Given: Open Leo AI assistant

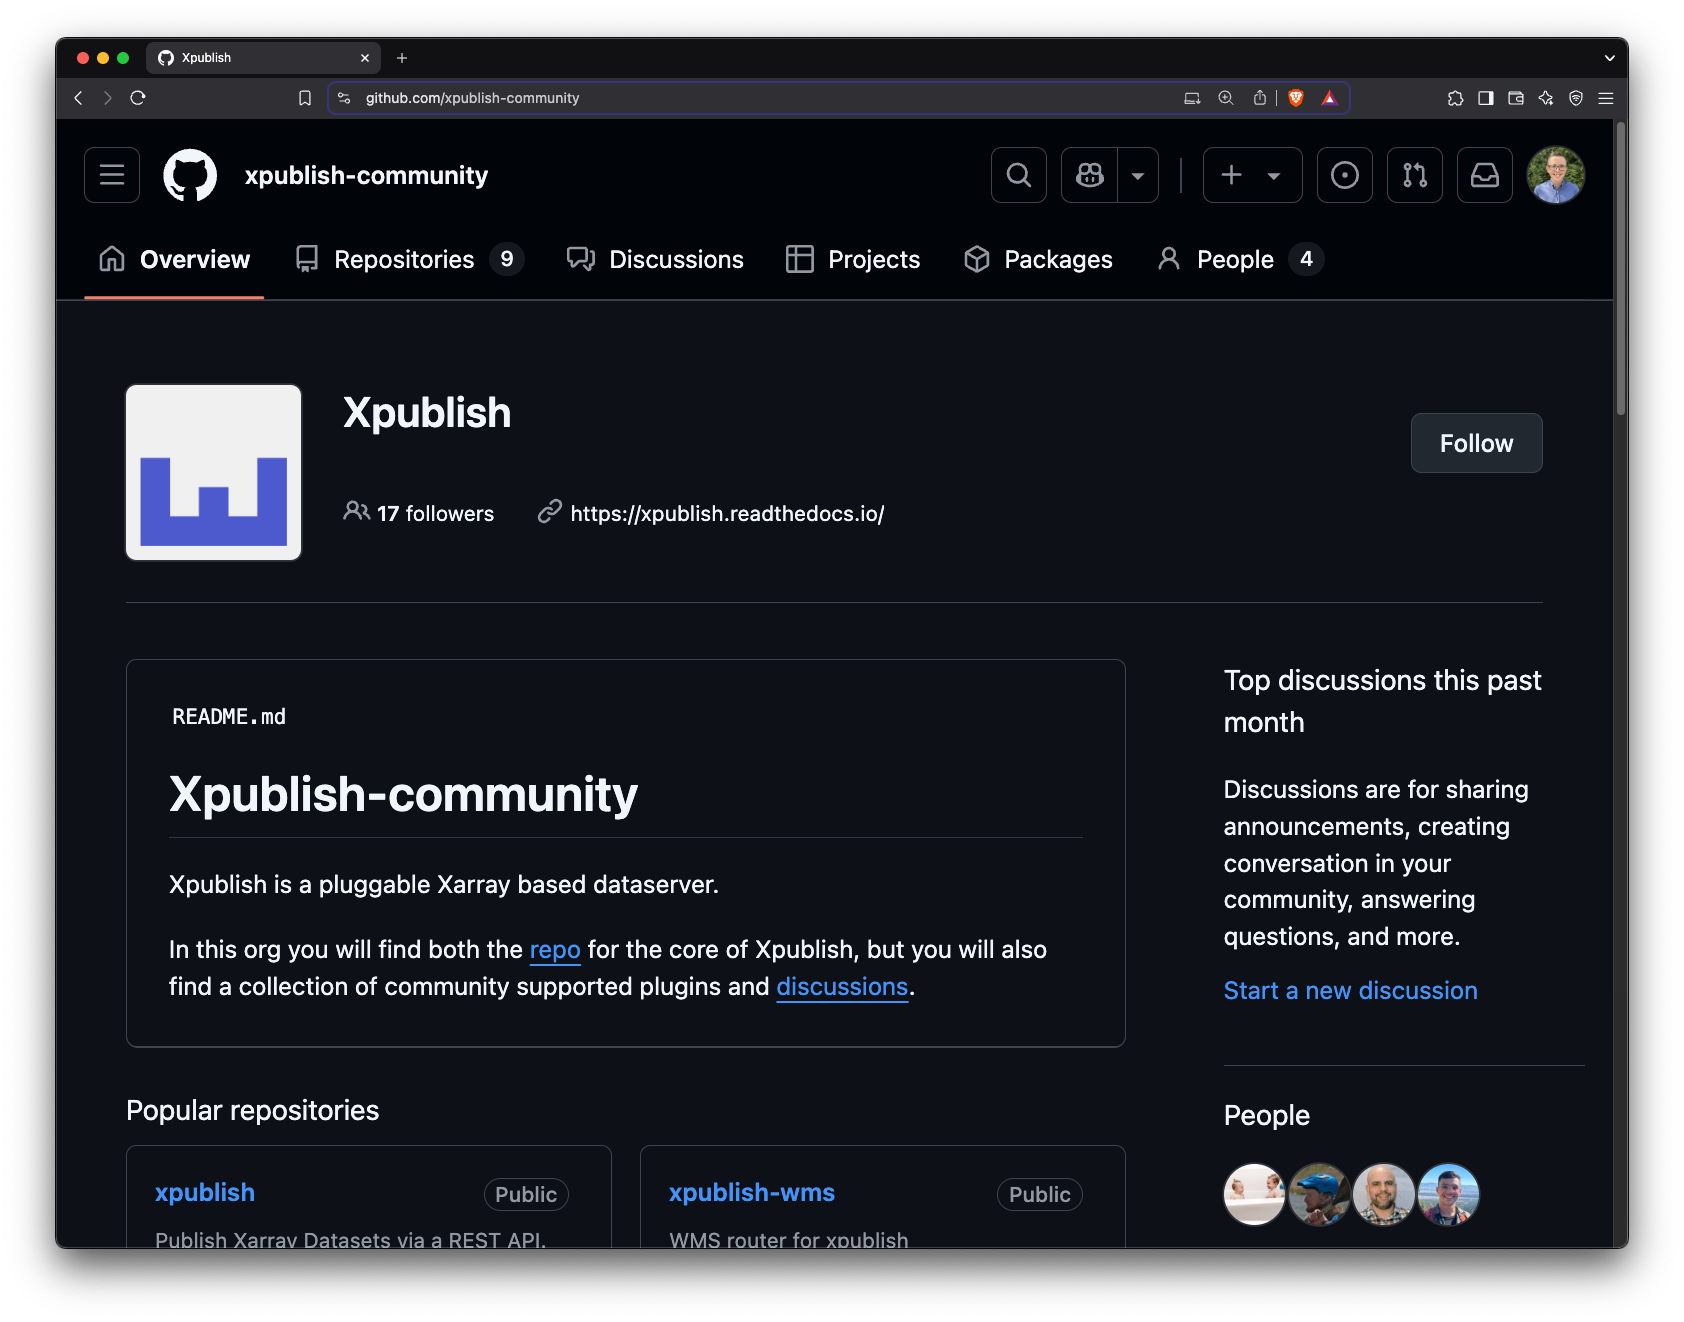Looking at the screenshot, I should 1546,98.
